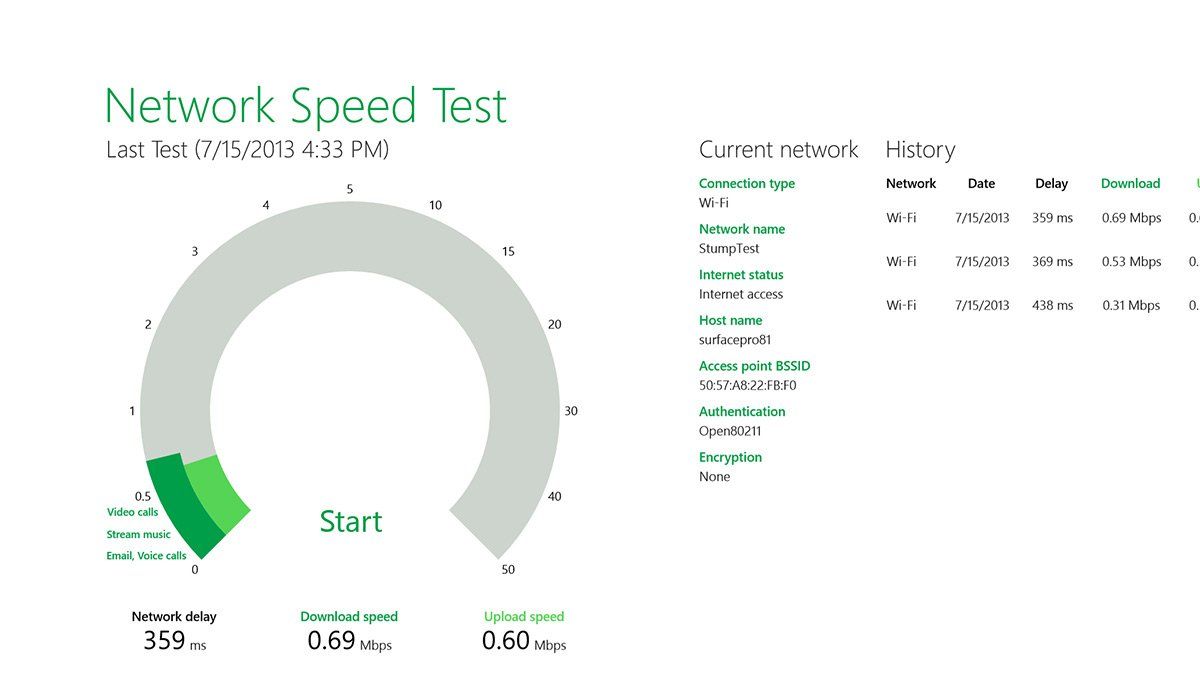Image resolution: width=1200 pixels, height=675 pixels.
Task: Switch to the History section
Action: pos(919,149)
